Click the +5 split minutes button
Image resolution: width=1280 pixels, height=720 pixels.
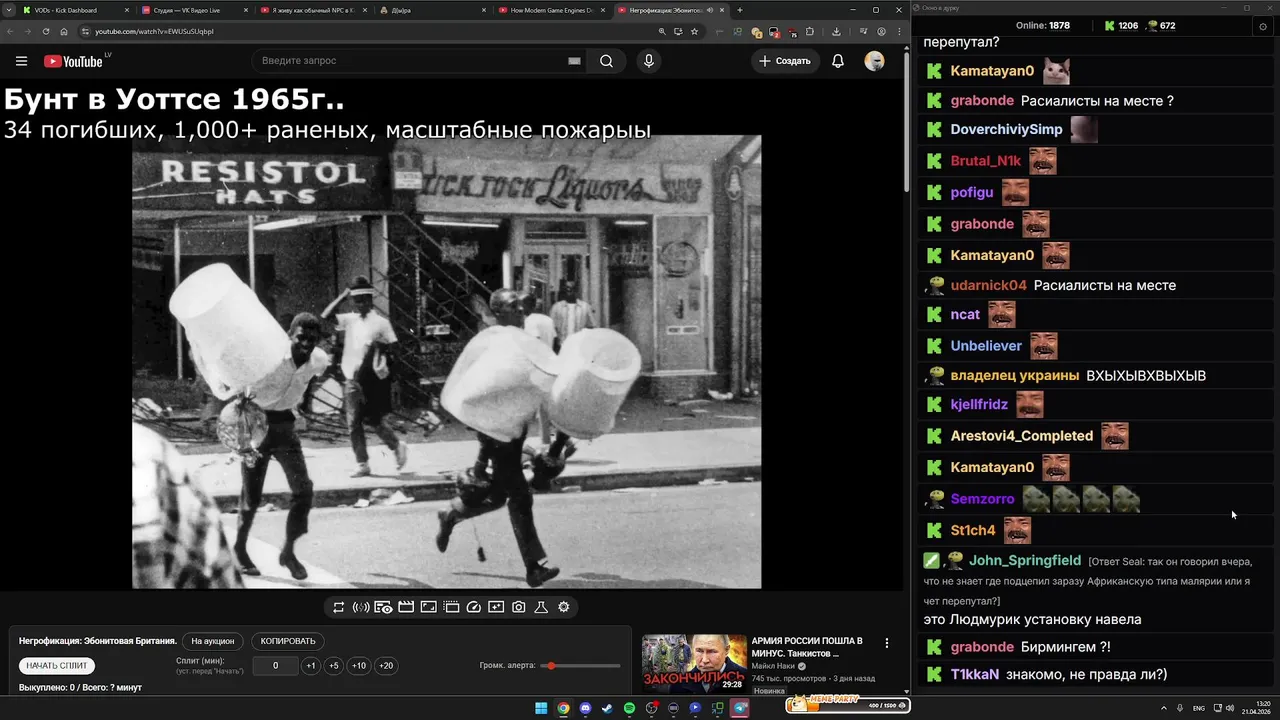click(x=334, y=666)
